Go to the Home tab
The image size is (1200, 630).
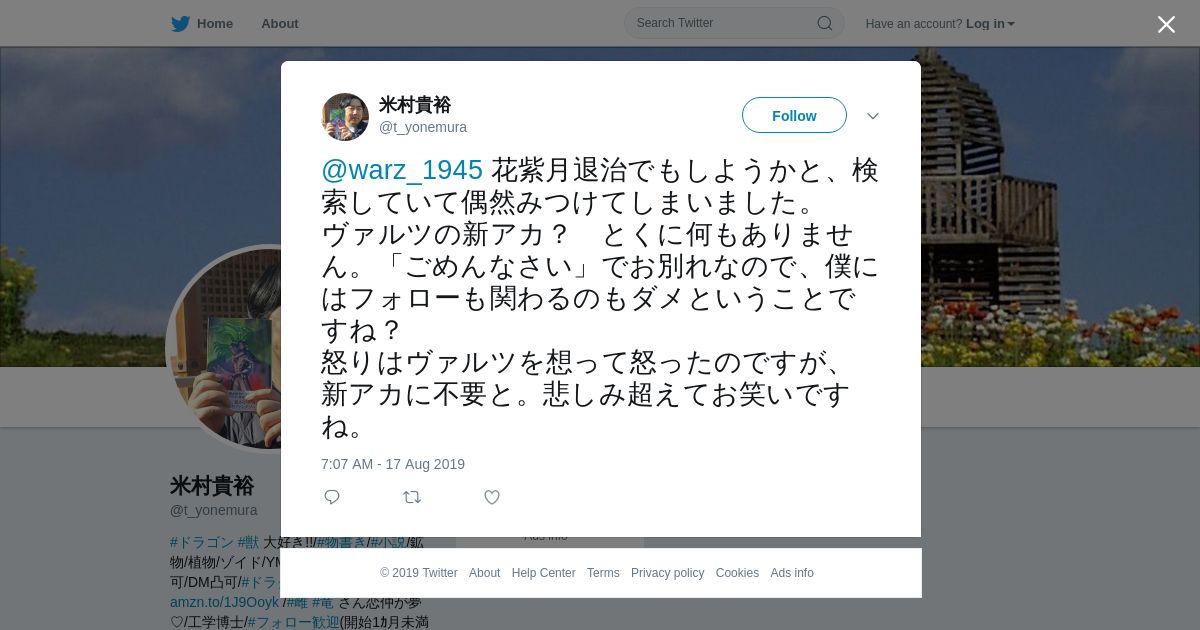[x=203, y=24]
